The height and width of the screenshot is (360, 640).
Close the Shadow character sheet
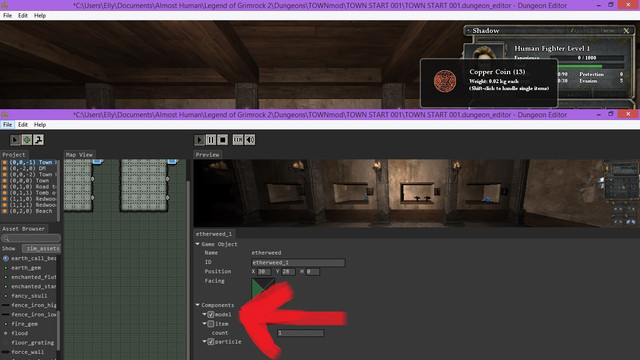click(626, 31)
